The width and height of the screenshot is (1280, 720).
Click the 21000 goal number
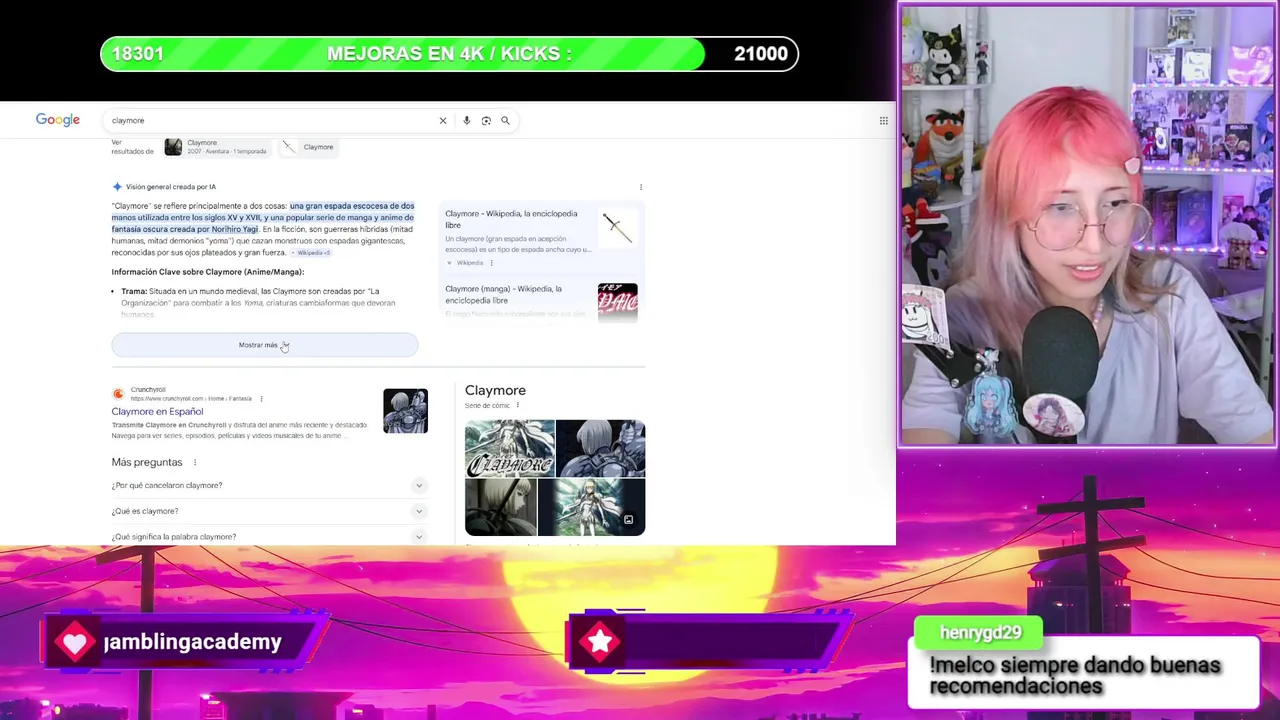tap(761, 54)
